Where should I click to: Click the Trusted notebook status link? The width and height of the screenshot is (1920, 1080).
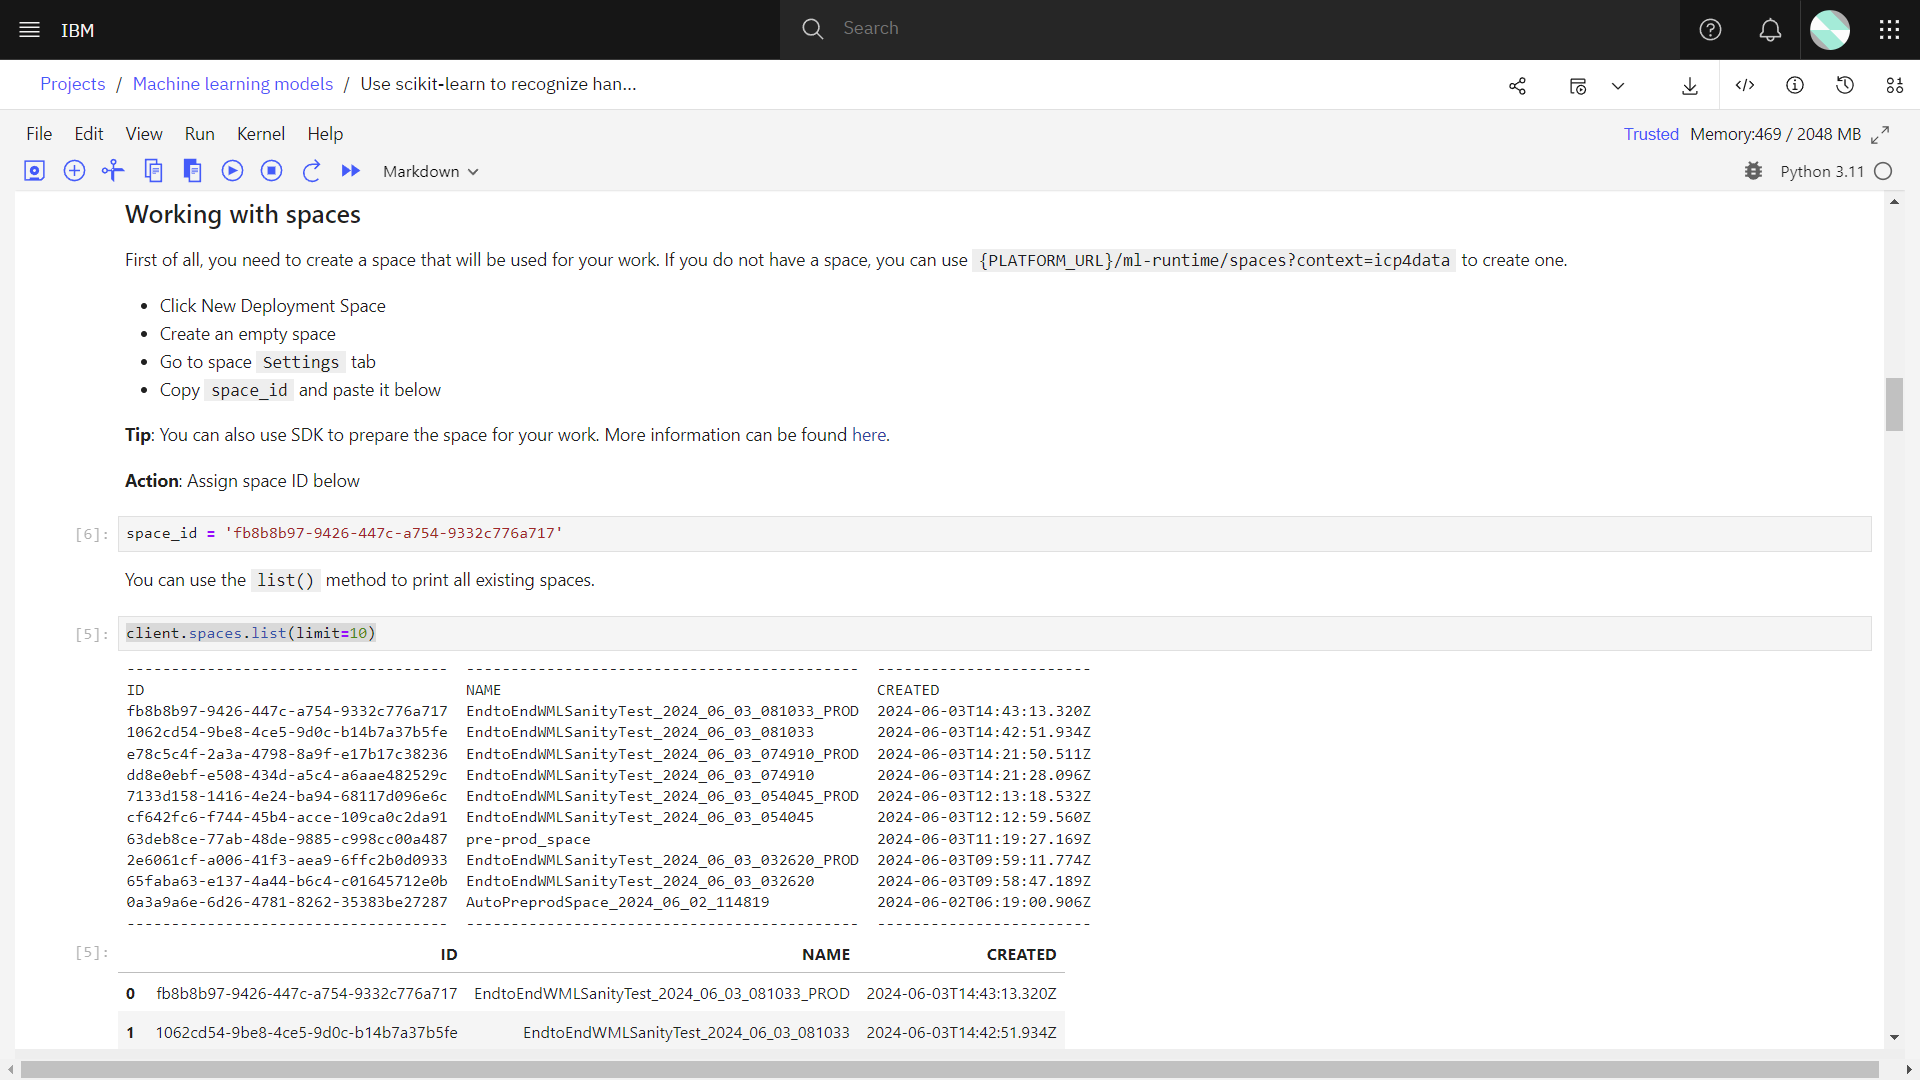(x=1651, y=133)
